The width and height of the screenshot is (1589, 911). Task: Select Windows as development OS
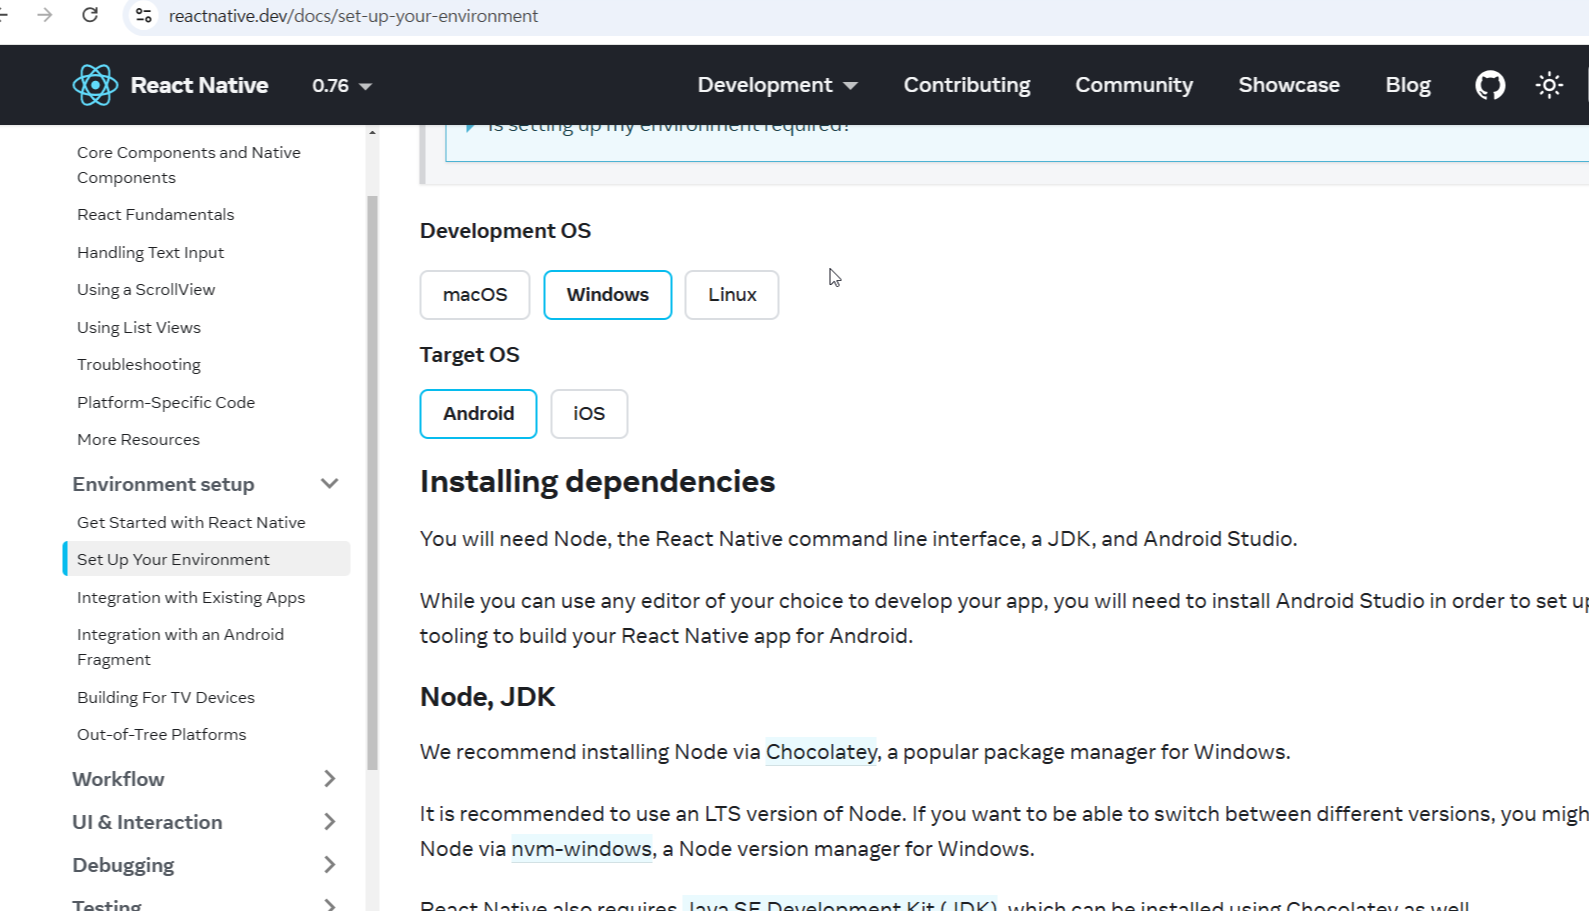[x=608, y=295]
